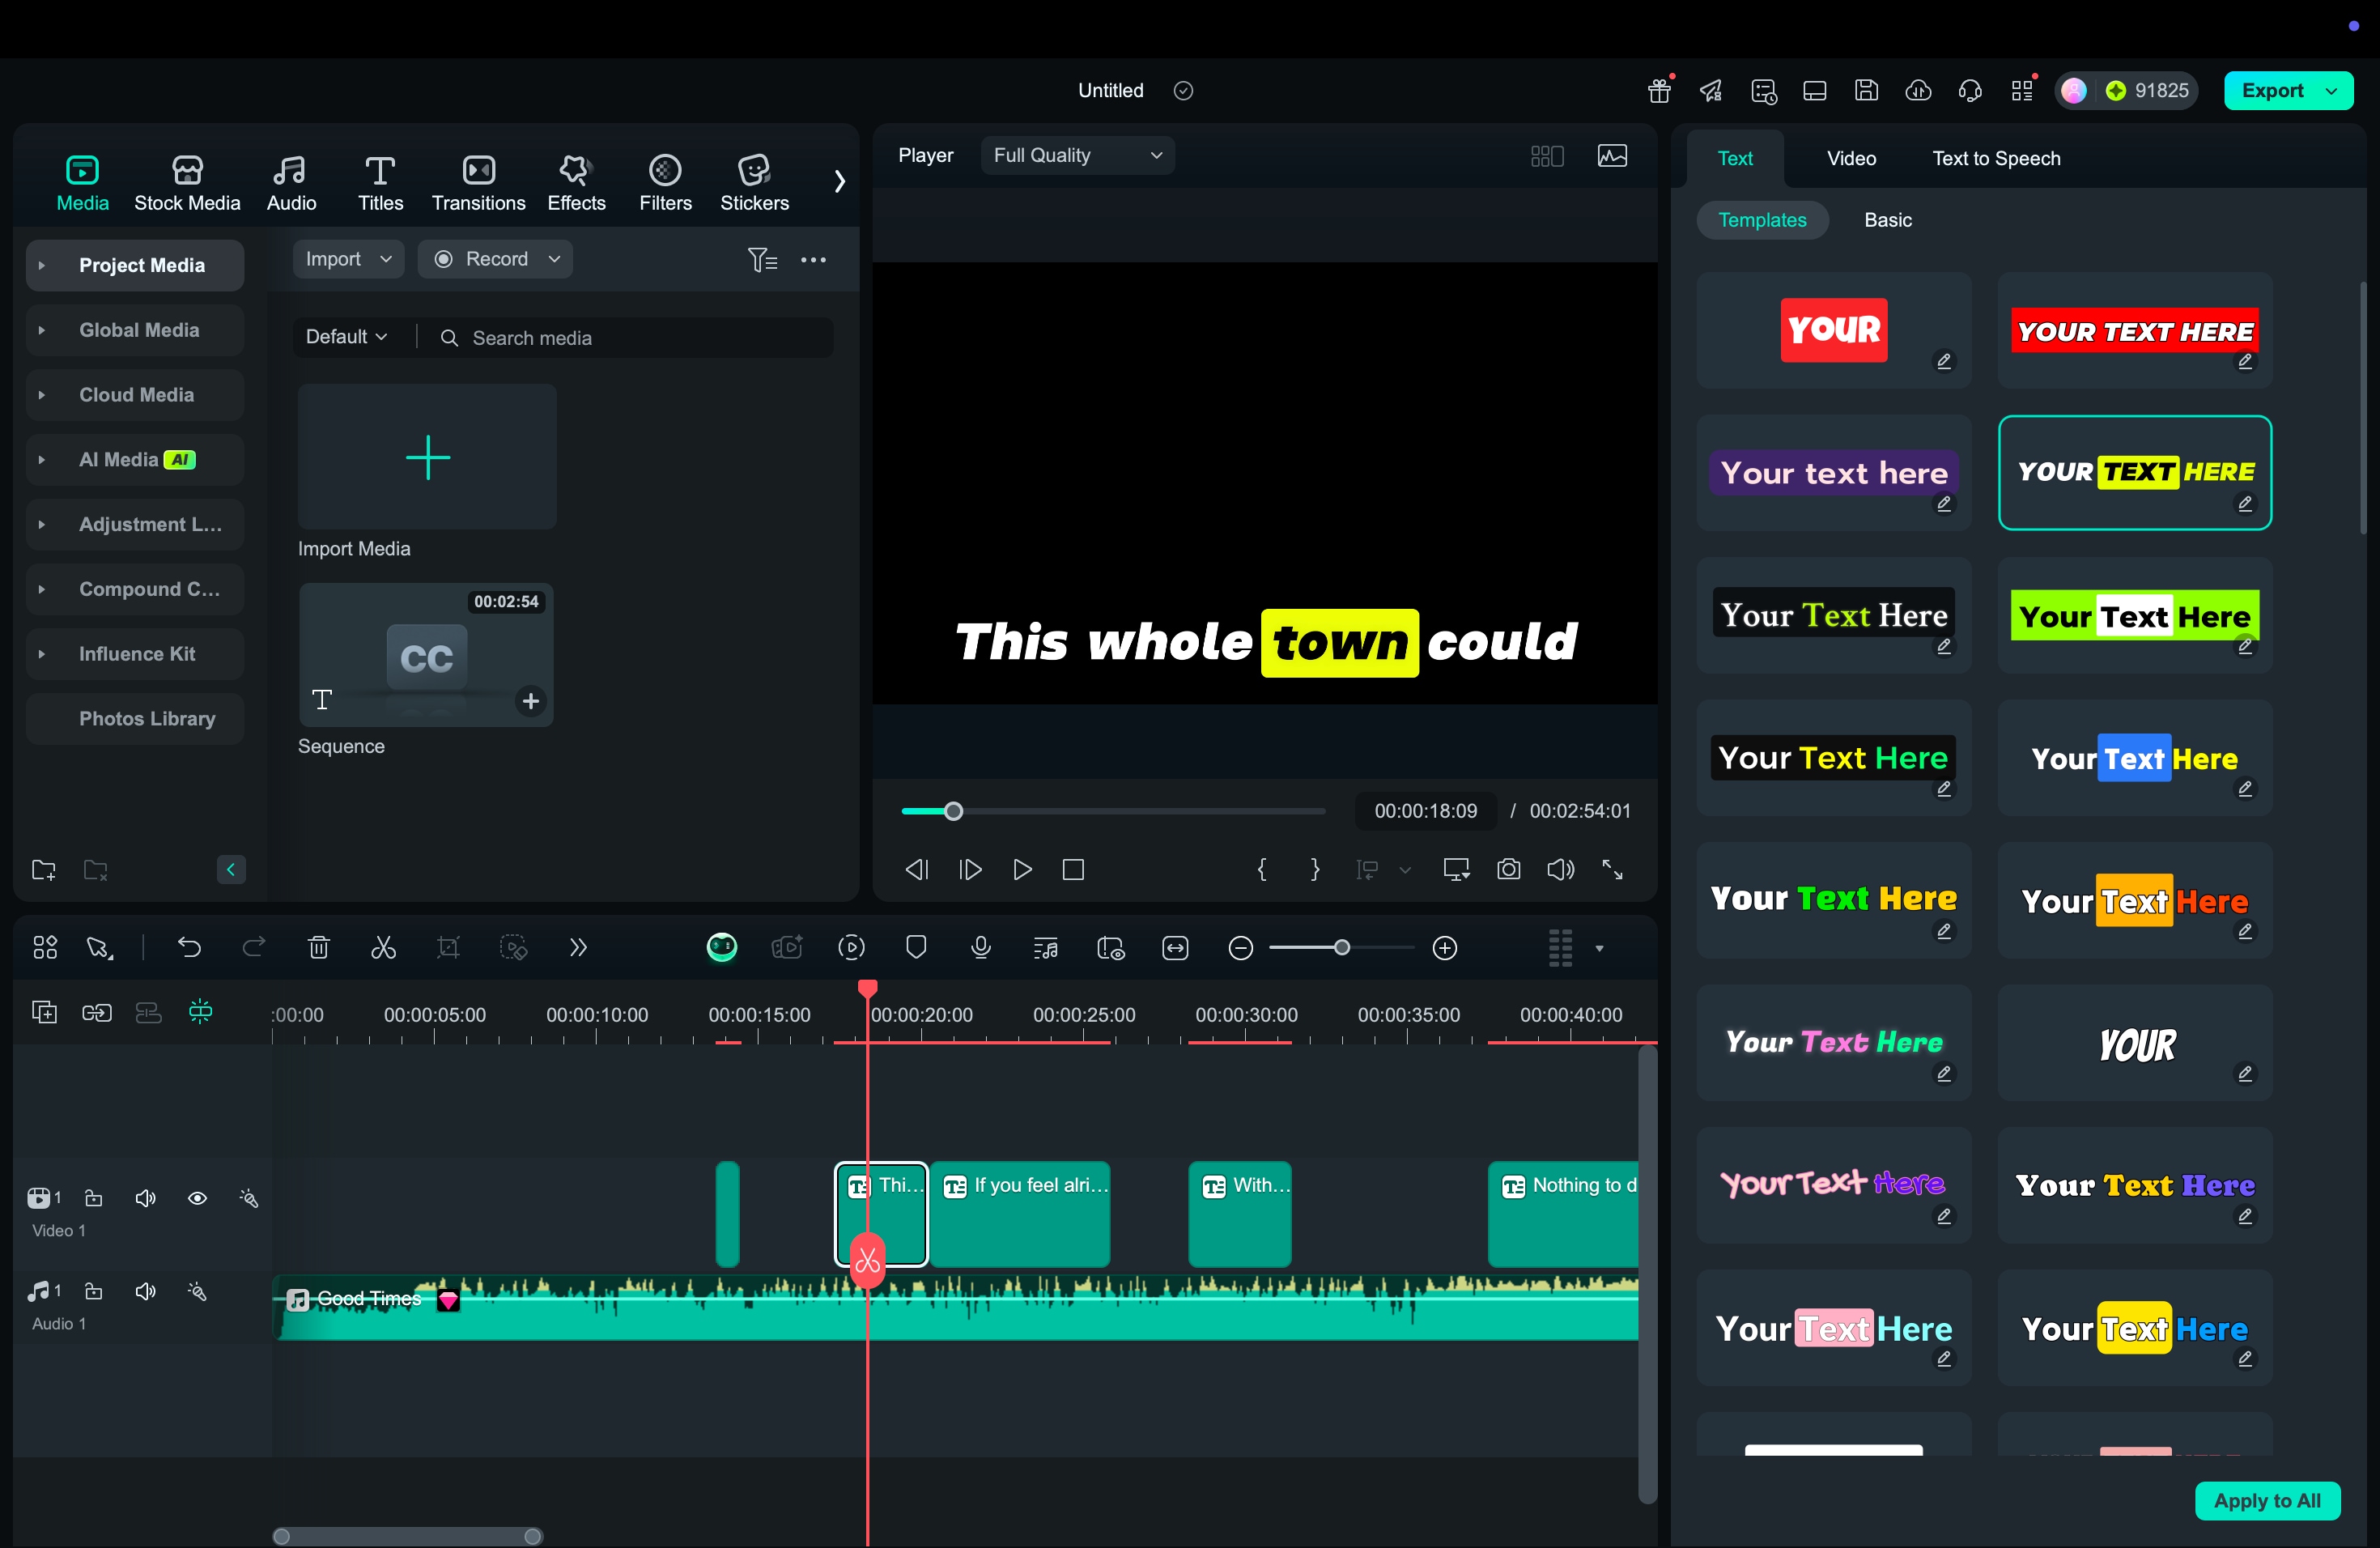Toggle the lock on Video 1 track
The width and height of the screenshot is (2380, 1548).
coord(93,1198)
